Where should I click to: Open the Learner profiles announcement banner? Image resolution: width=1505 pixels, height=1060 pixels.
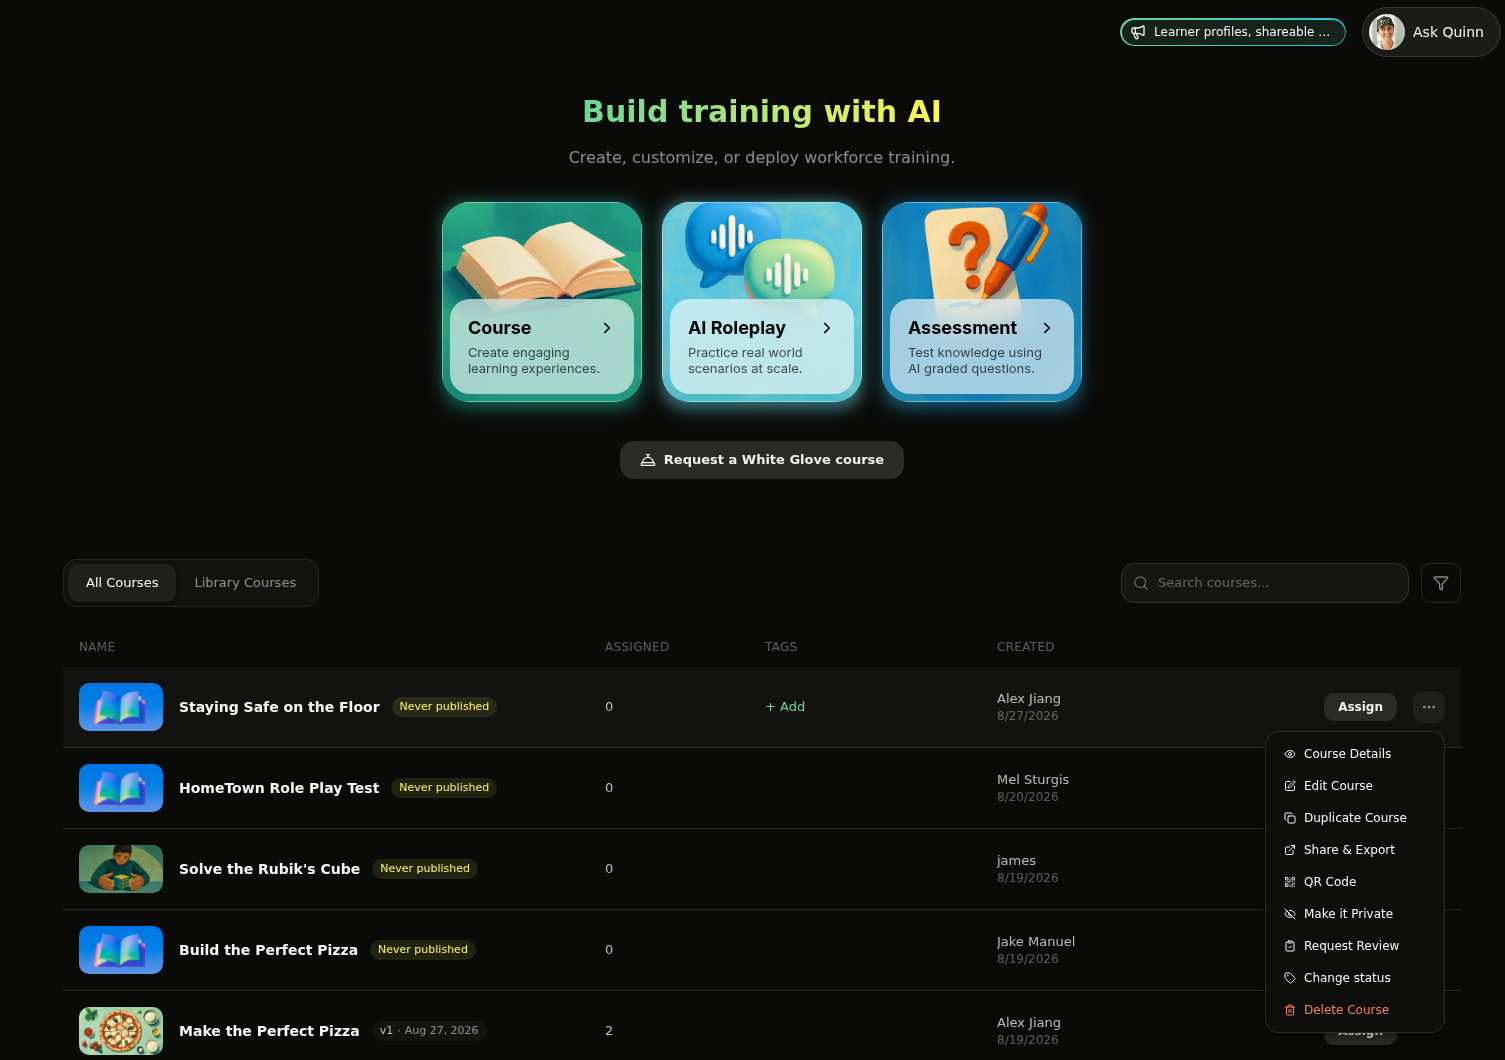coord(1233,32)
